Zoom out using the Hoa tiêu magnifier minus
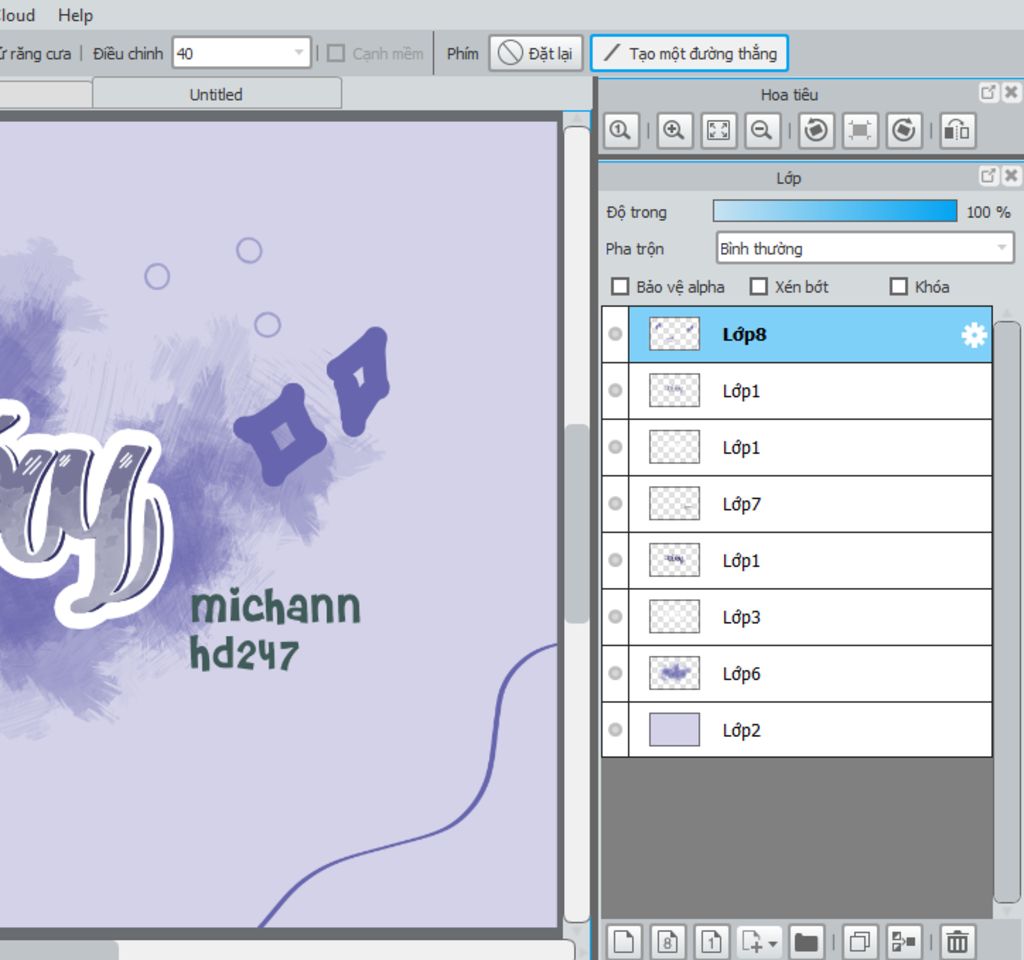1024x960 pixels. click(762, 131)
